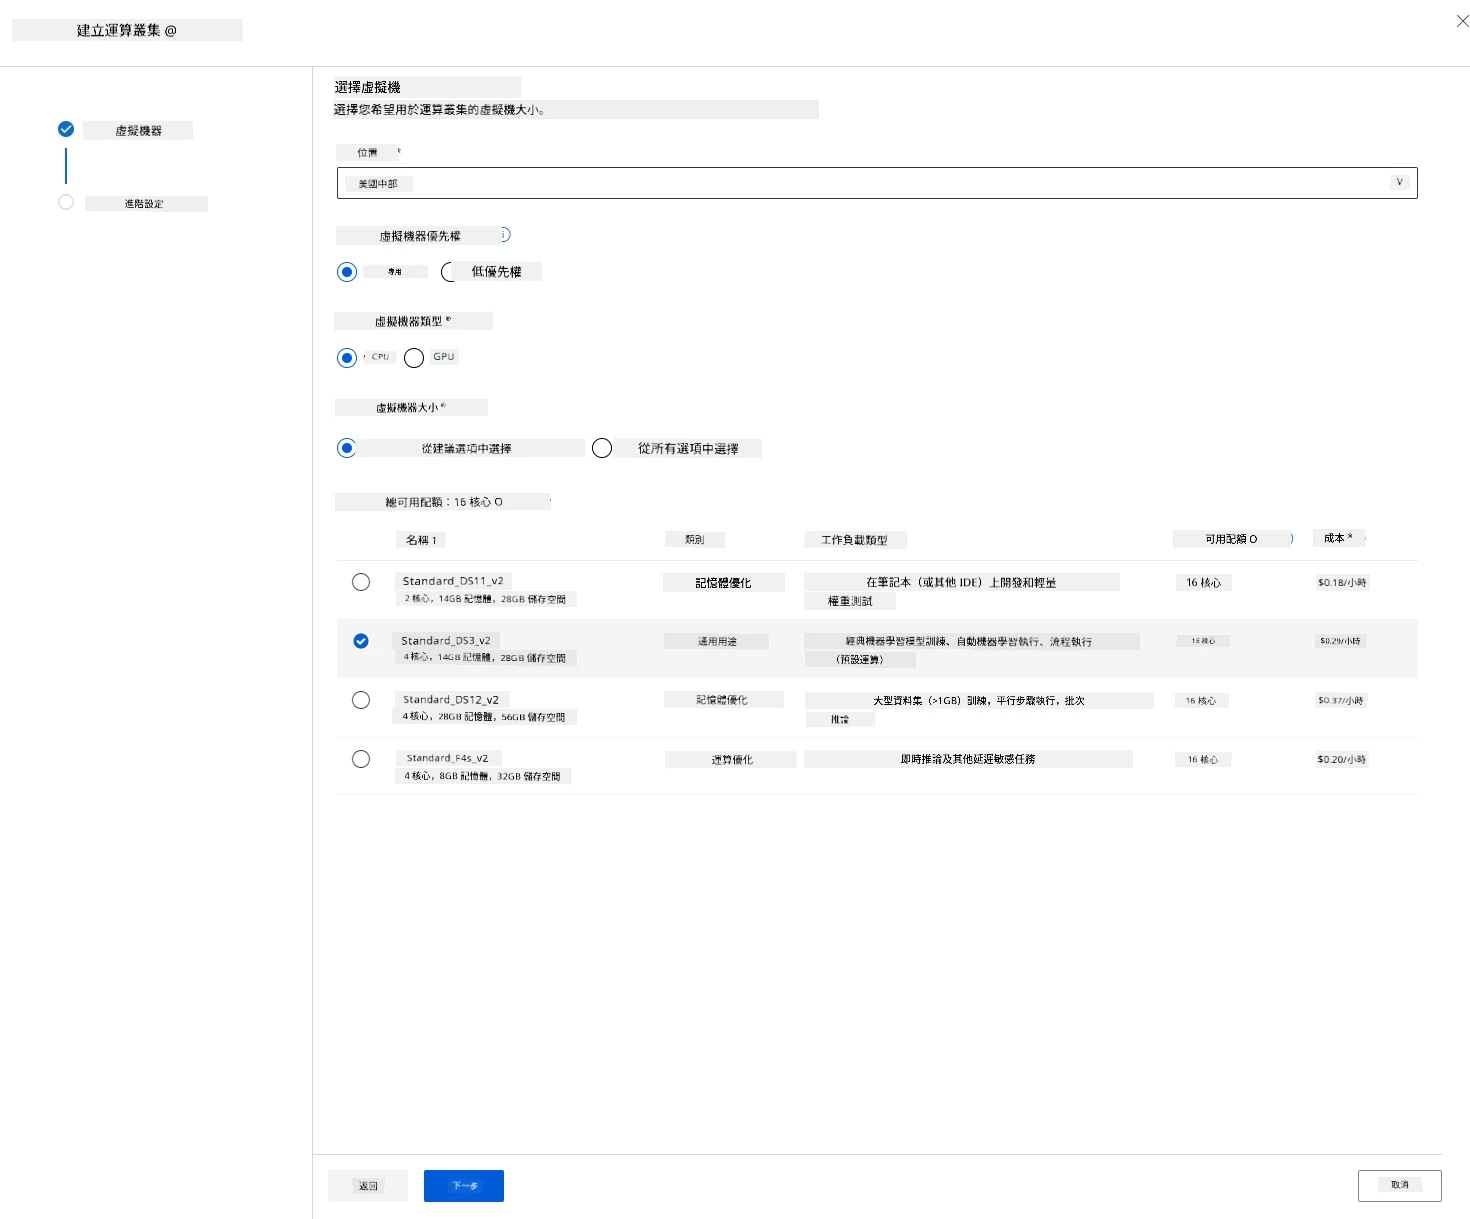
Task: Go to the 虛擬機器 wizard step
Action: 138,131
